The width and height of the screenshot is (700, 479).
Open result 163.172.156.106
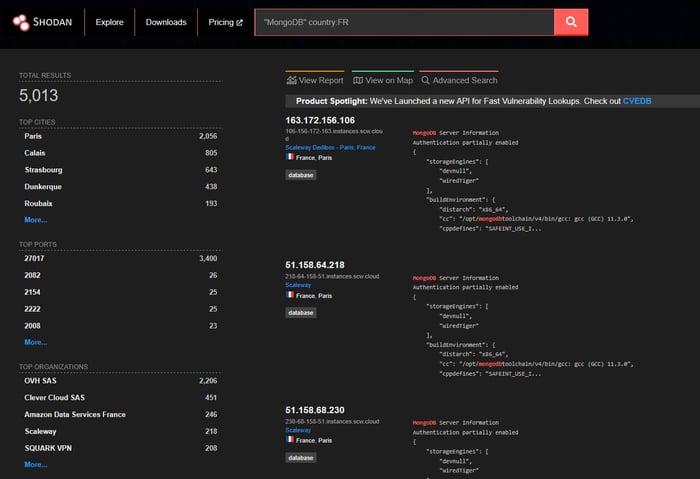point(320,120)
